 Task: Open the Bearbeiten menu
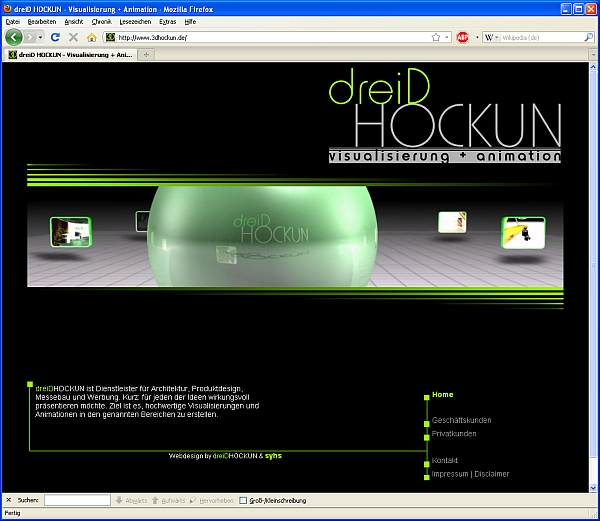click(x=42, y=22)
